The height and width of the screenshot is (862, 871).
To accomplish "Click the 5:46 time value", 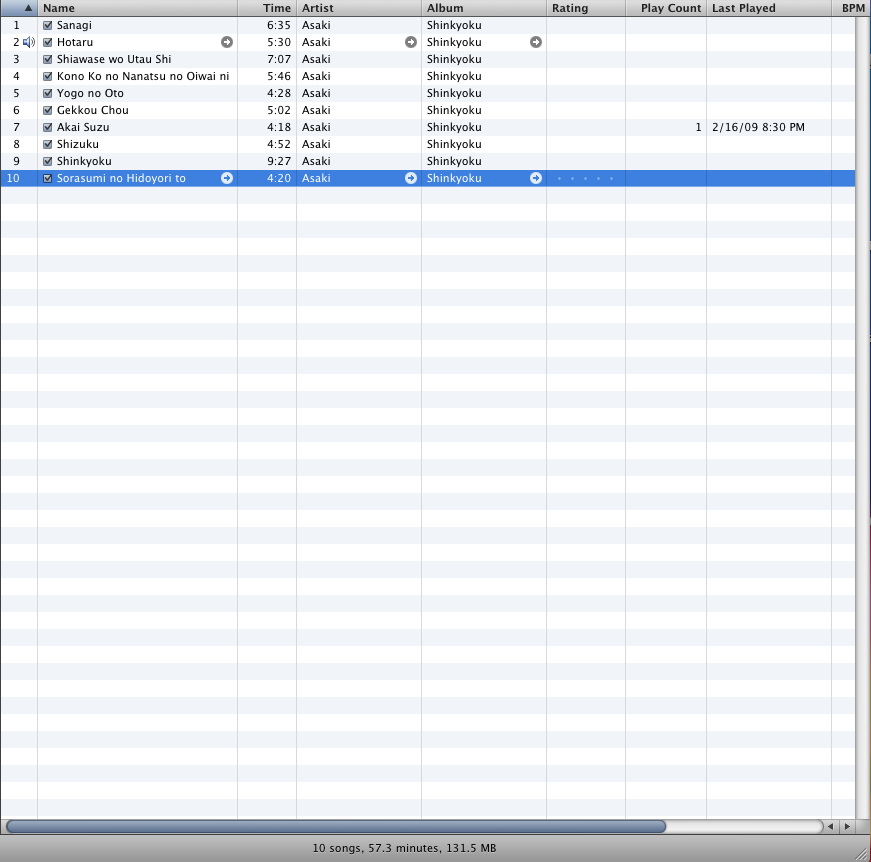I will pos(279,77).
